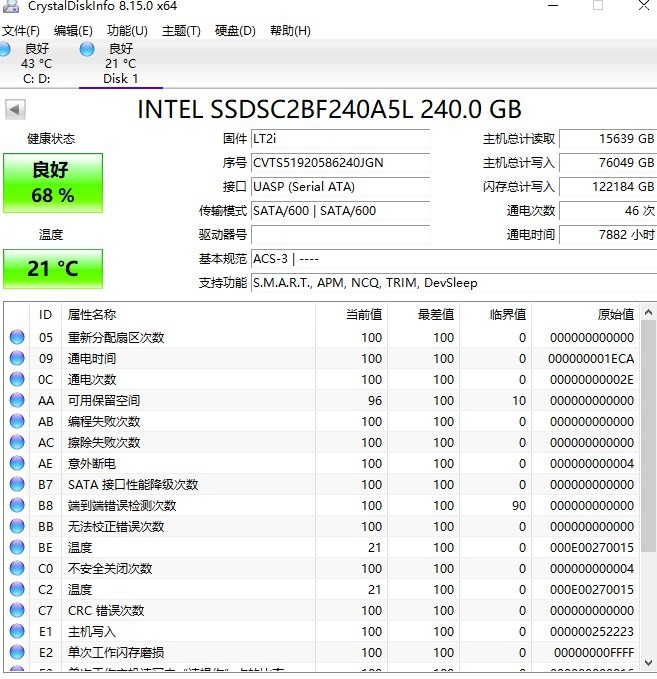
Task: Minimize the CrystalDiskInfo window
Action: click(553, 6)
